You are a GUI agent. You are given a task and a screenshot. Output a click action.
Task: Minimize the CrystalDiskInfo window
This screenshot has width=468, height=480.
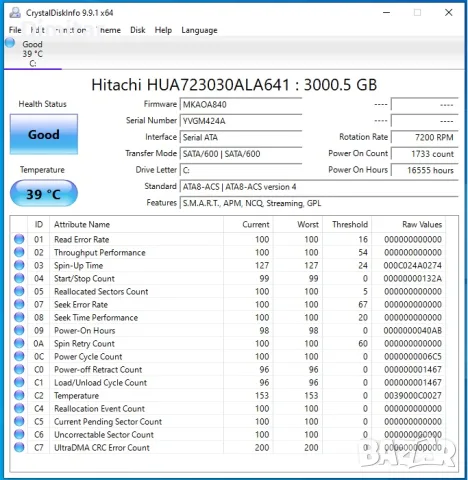click(386, 12)
